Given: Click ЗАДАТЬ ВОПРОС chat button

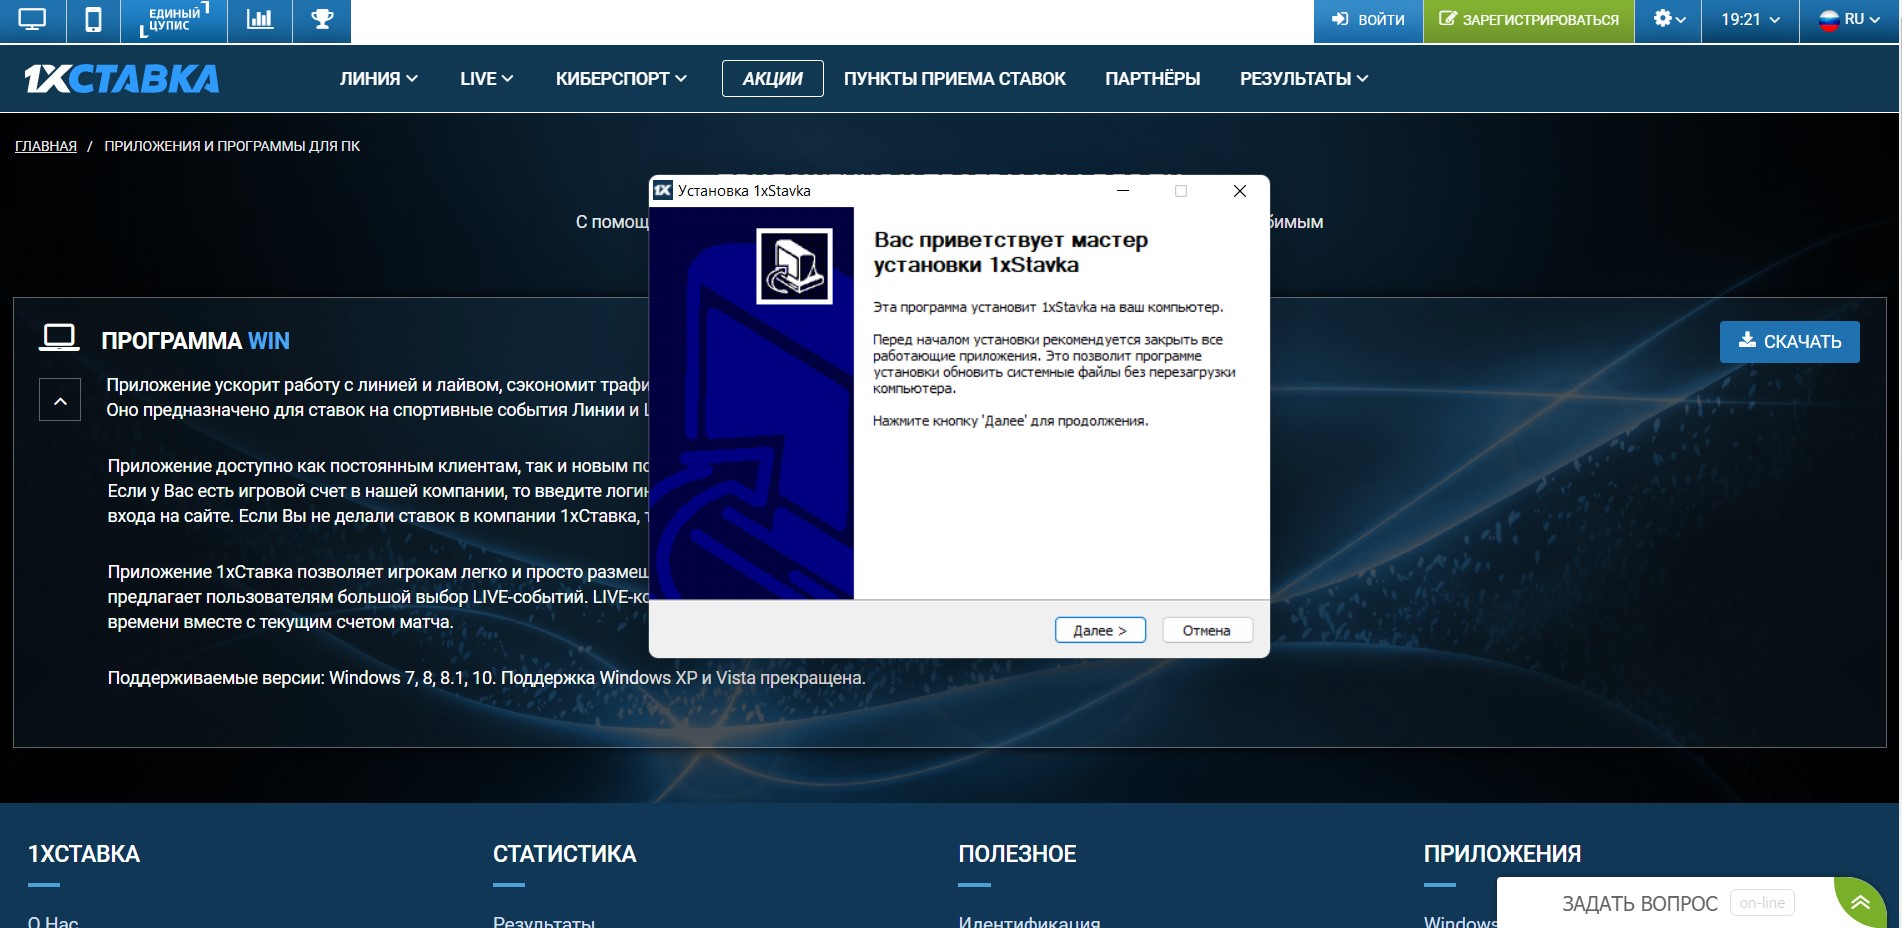Looking at the screenshot, I should (x=1639, y=904).
